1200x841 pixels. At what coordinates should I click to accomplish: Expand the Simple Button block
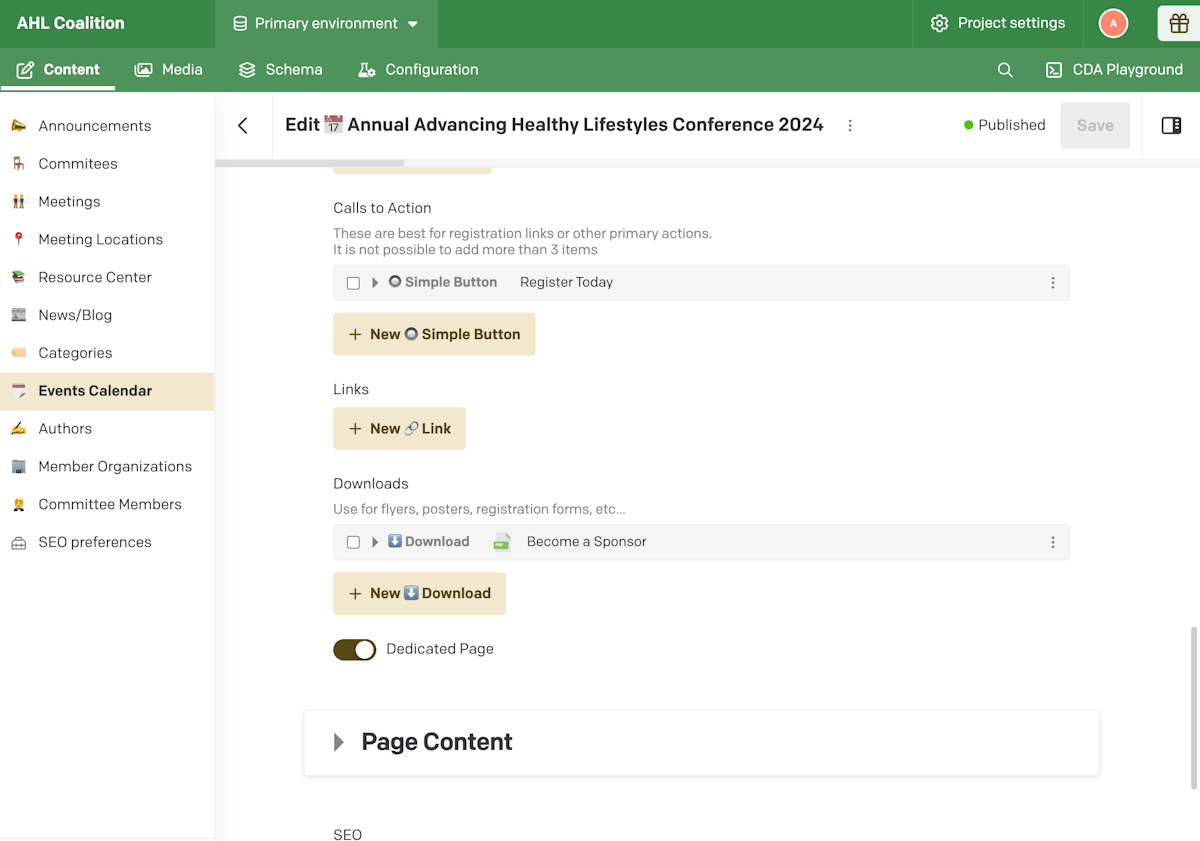[375, 283]
